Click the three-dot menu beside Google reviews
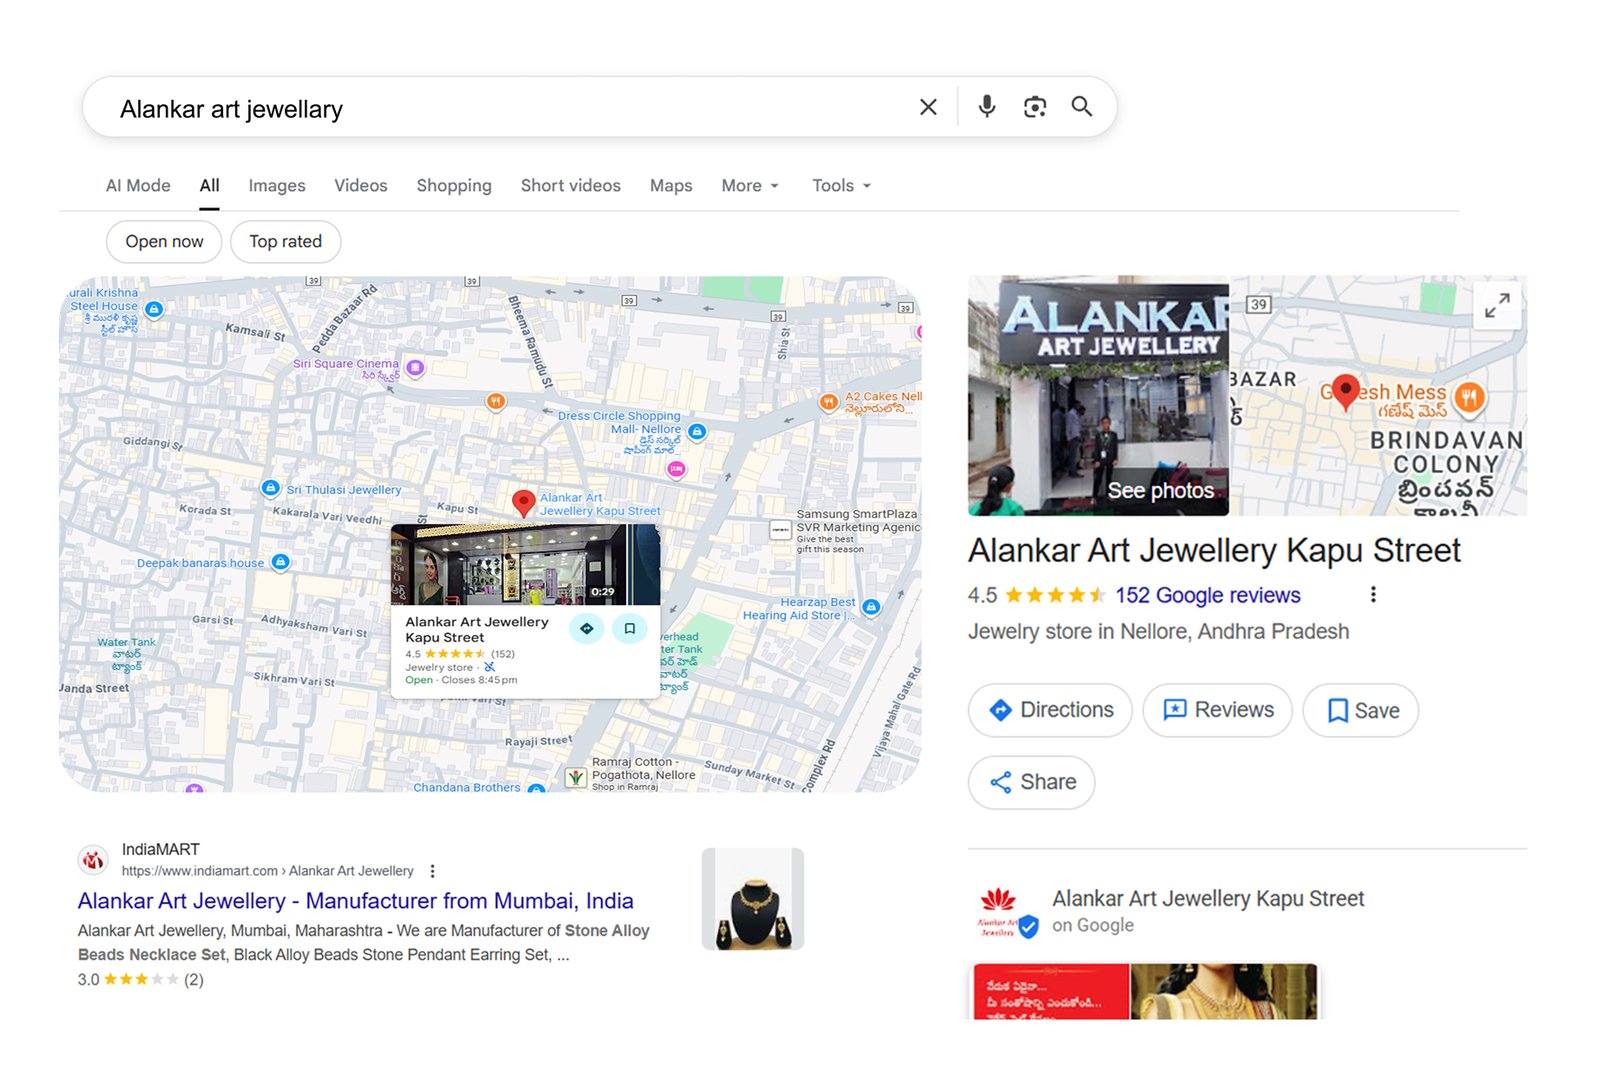The height and width of the screenshot is (1067, 1600). (1373, 594)
